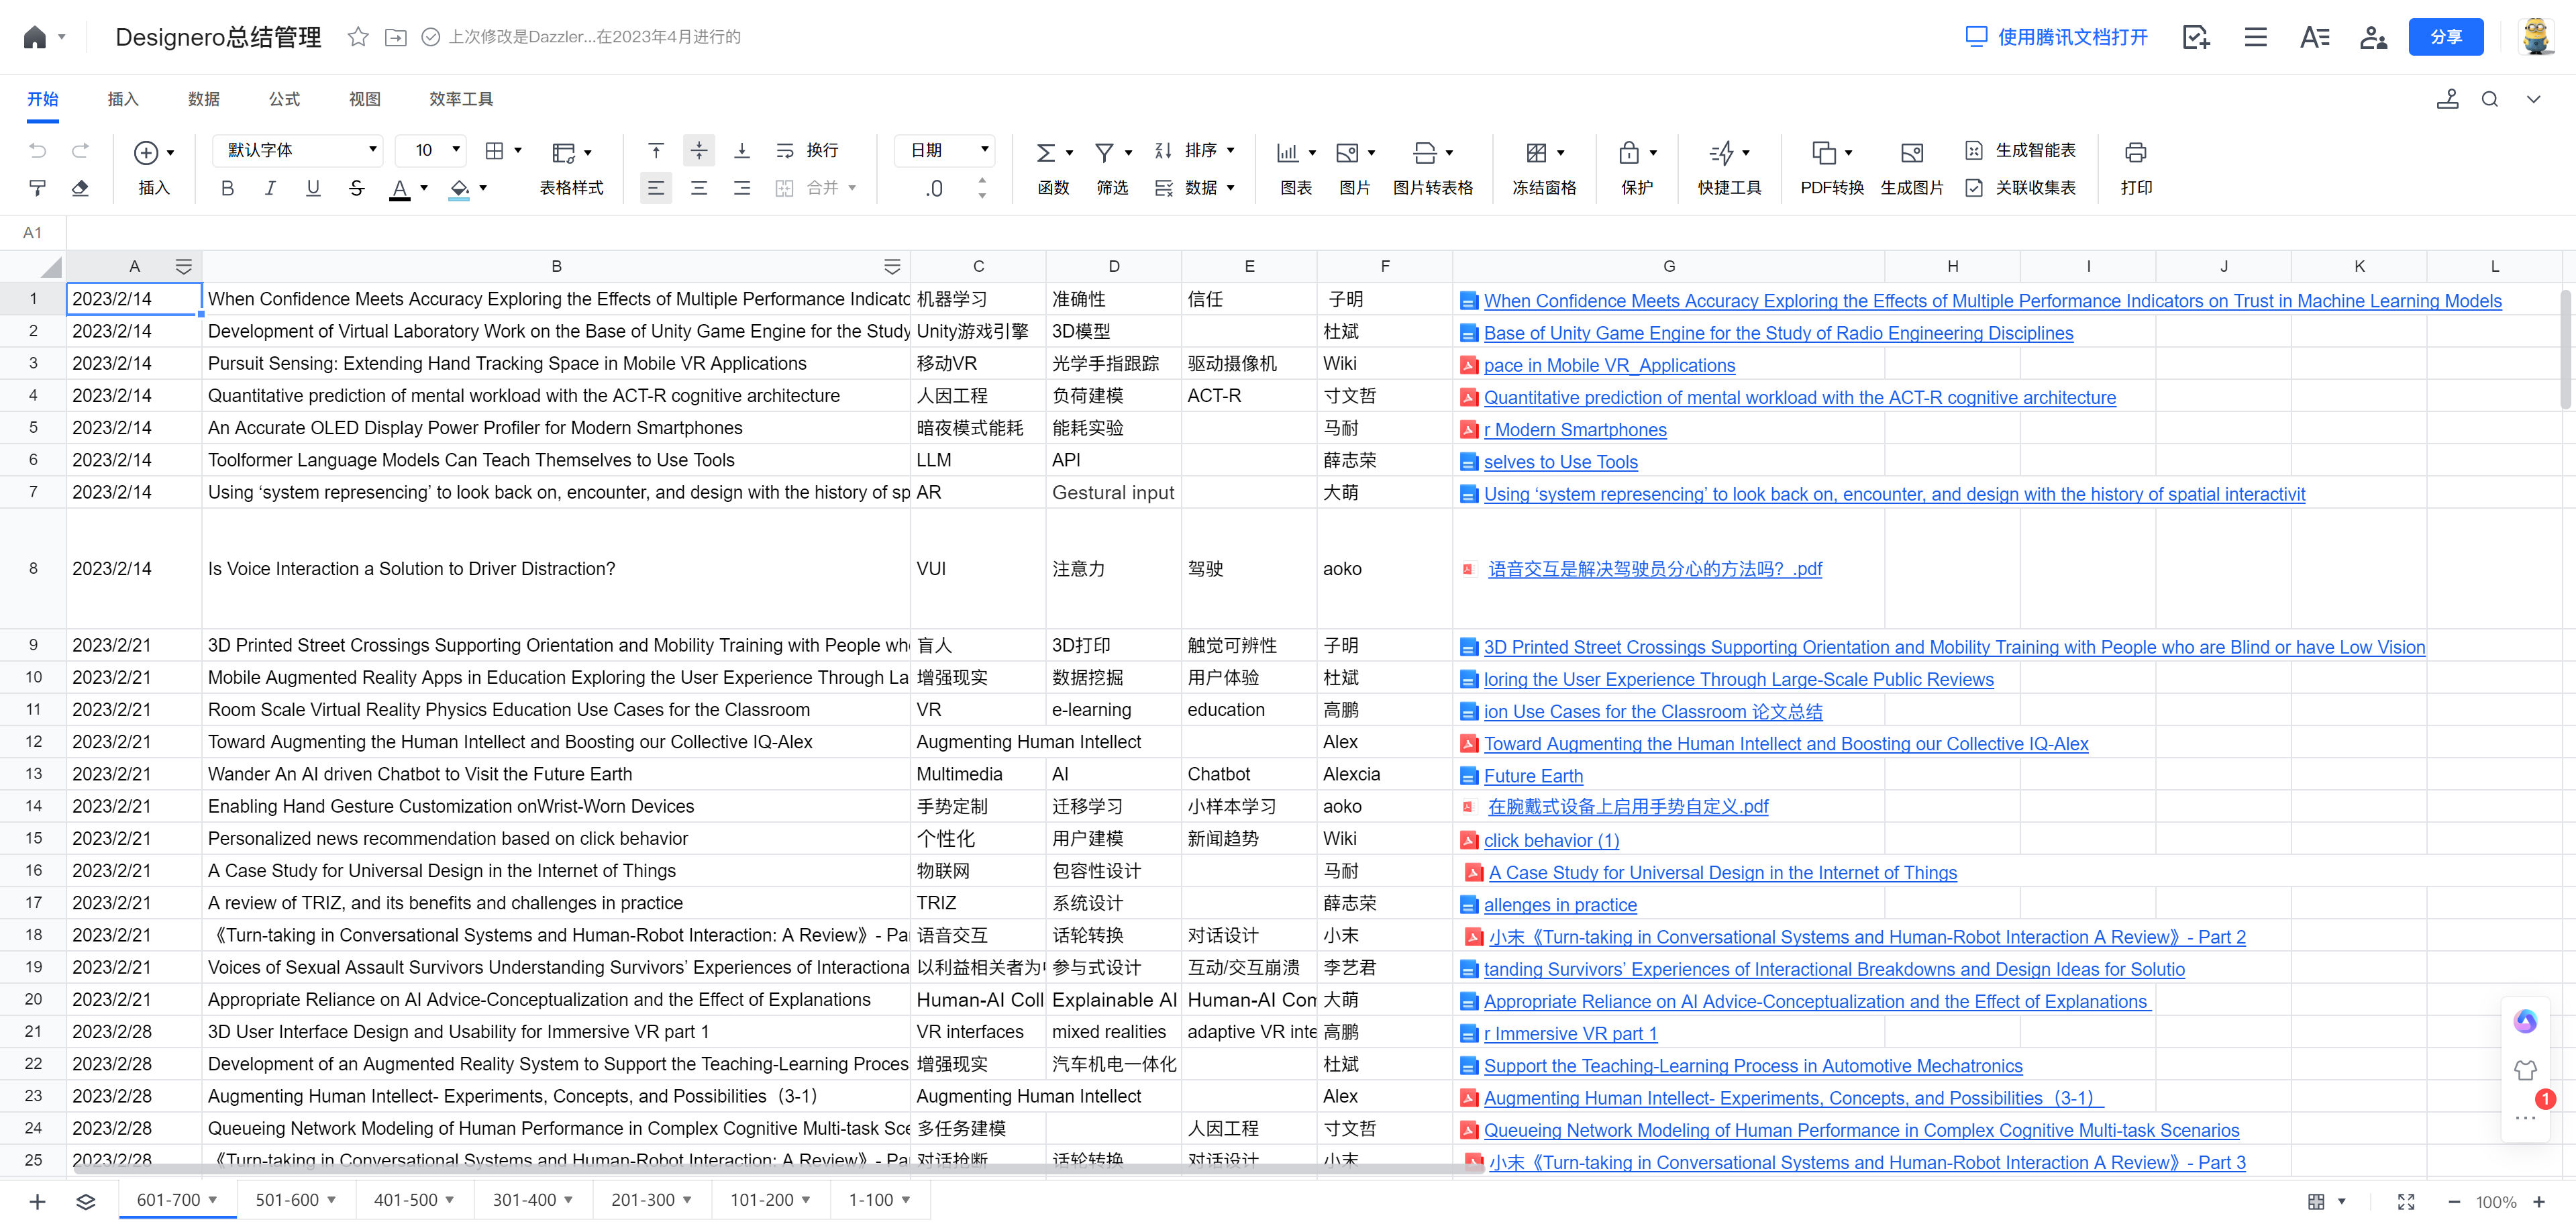Image resolution: width=2576 pixels, height=1222 pixels.
Task: Add a new sheet
Action: [x=37, y=1201]
